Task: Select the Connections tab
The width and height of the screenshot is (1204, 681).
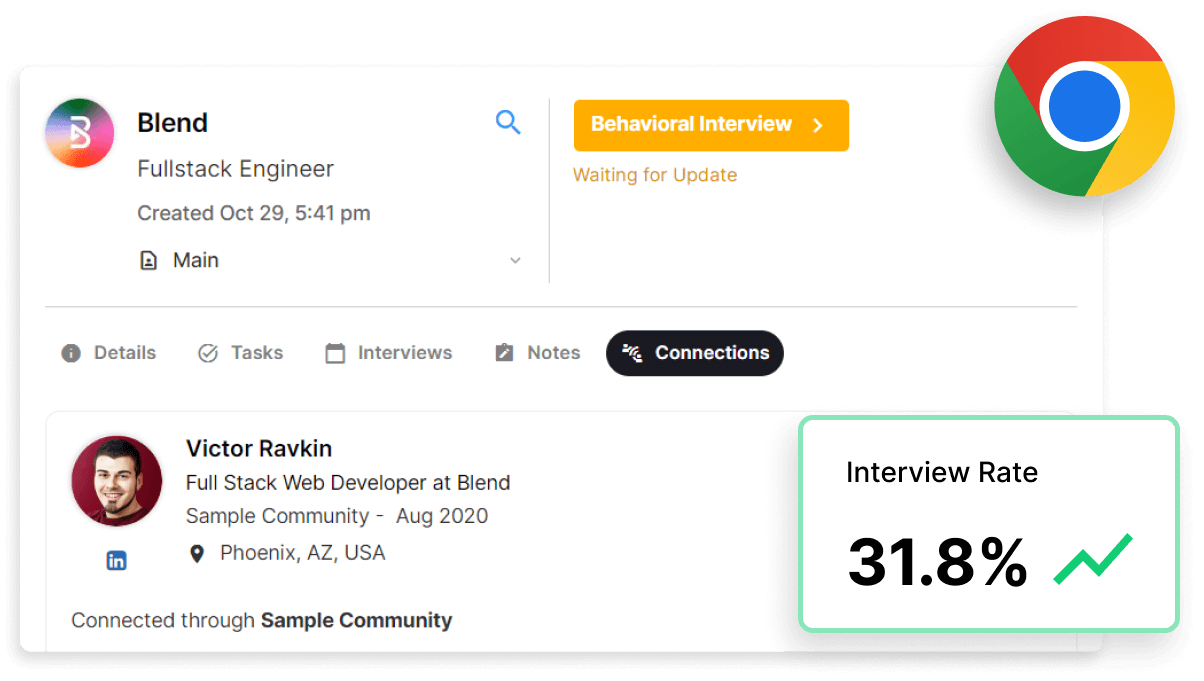Action: pyautogui.click(x=695, y=353)
